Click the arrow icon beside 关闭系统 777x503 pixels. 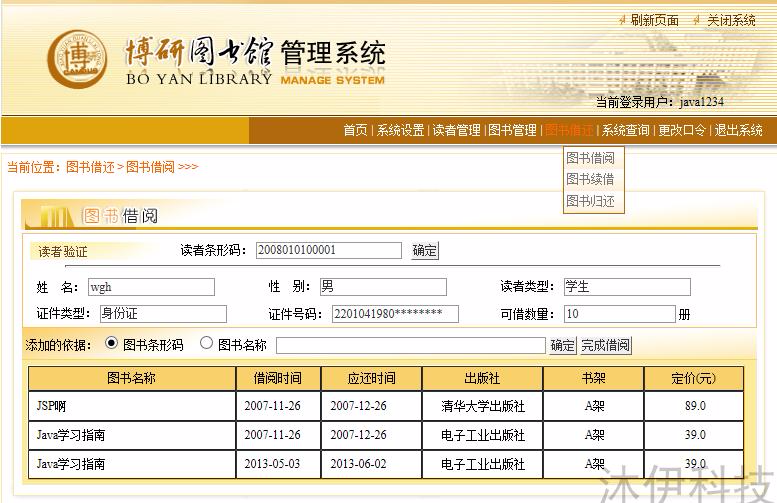(697, 20)
